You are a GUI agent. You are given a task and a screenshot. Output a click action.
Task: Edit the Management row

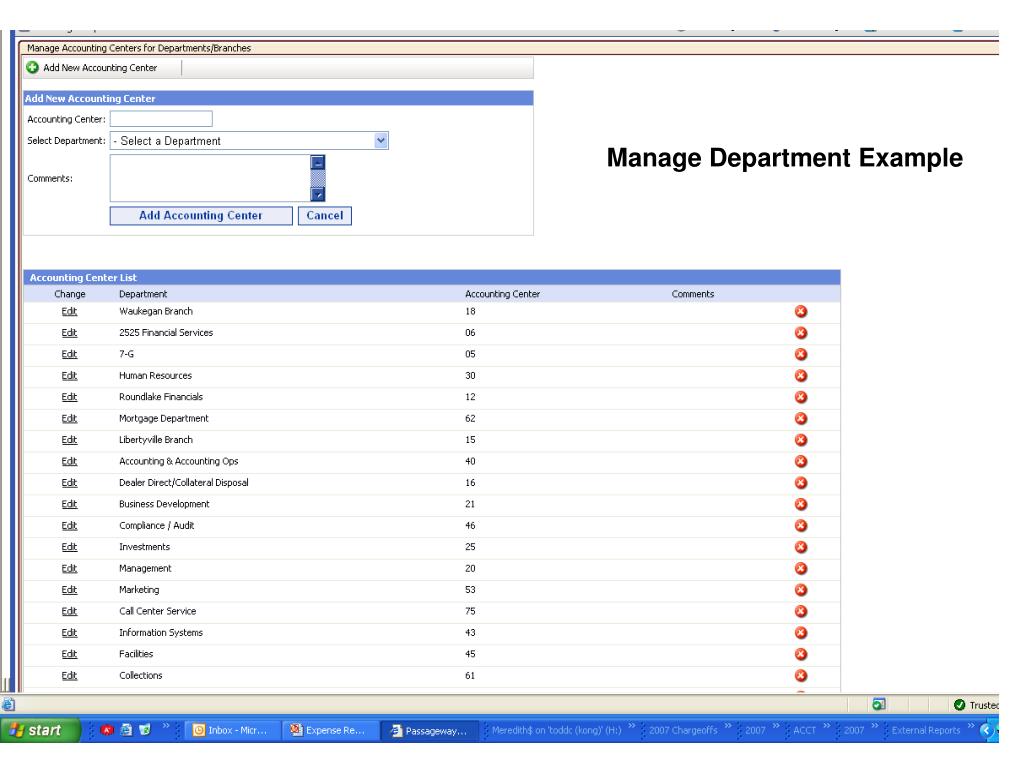pos(69,569)
